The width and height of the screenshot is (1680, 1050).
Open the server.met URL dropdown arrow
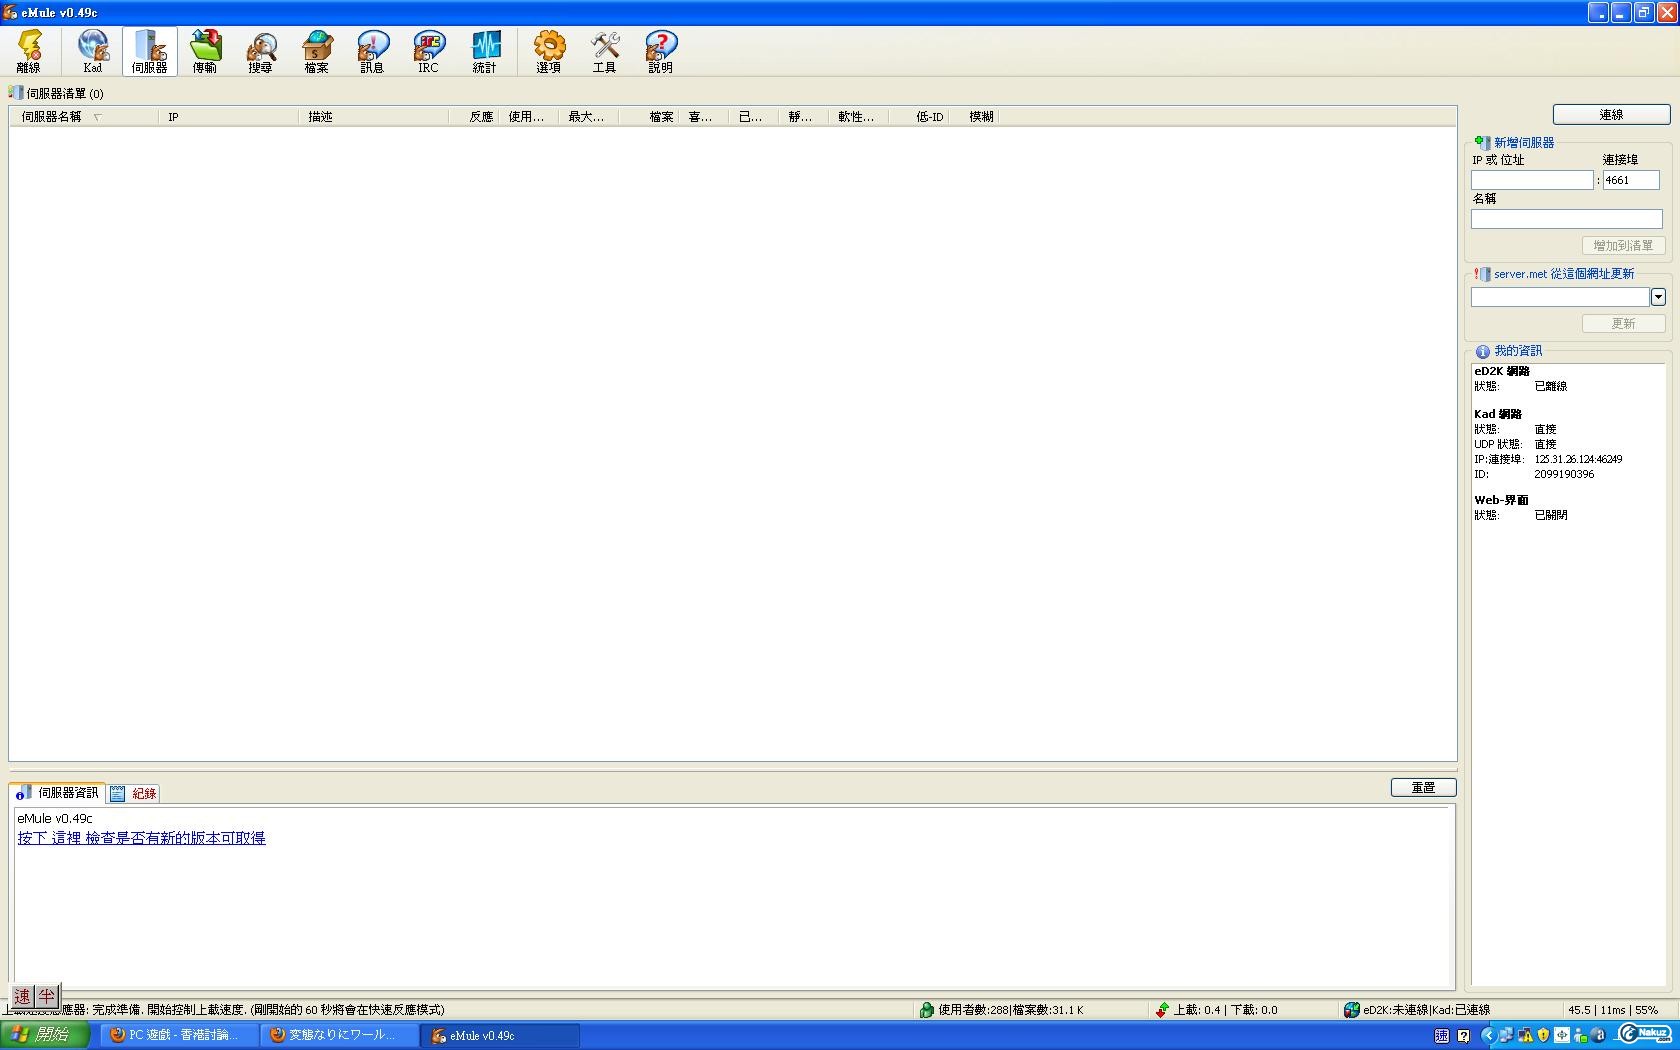[1658, 297]
